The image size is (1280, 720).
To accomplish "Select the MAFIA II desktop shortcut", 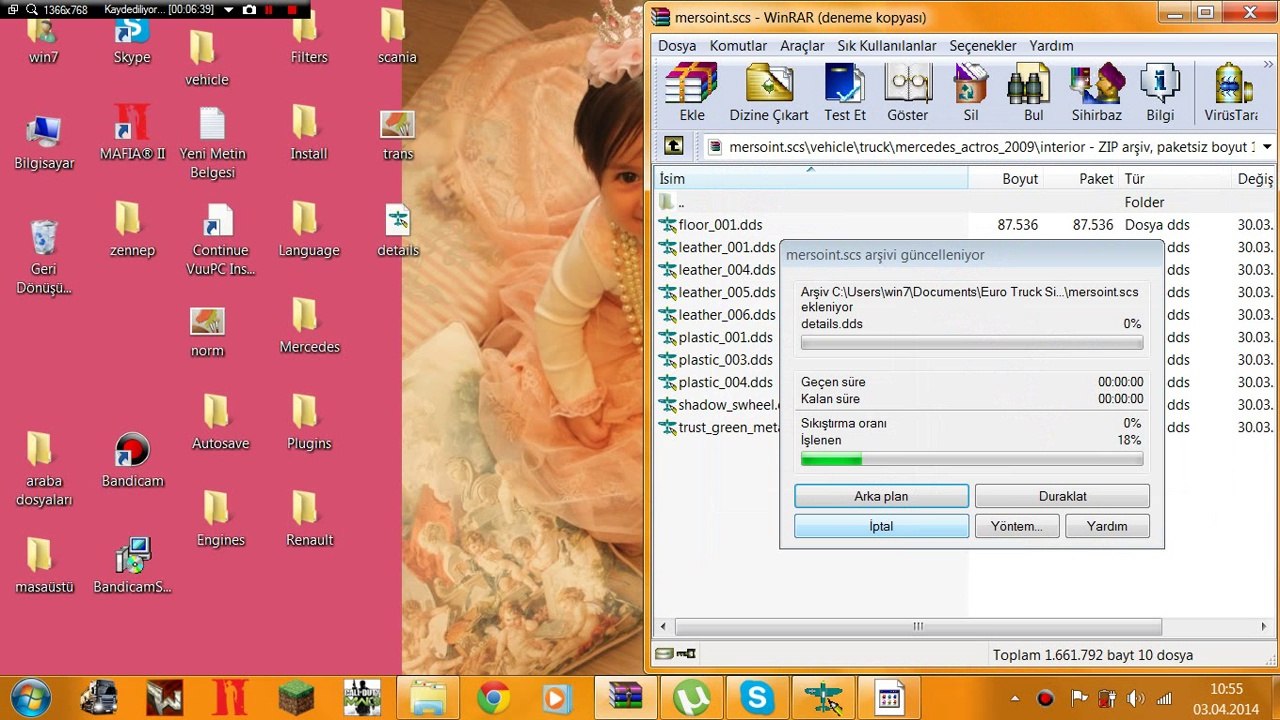I will tap(132, 134).
